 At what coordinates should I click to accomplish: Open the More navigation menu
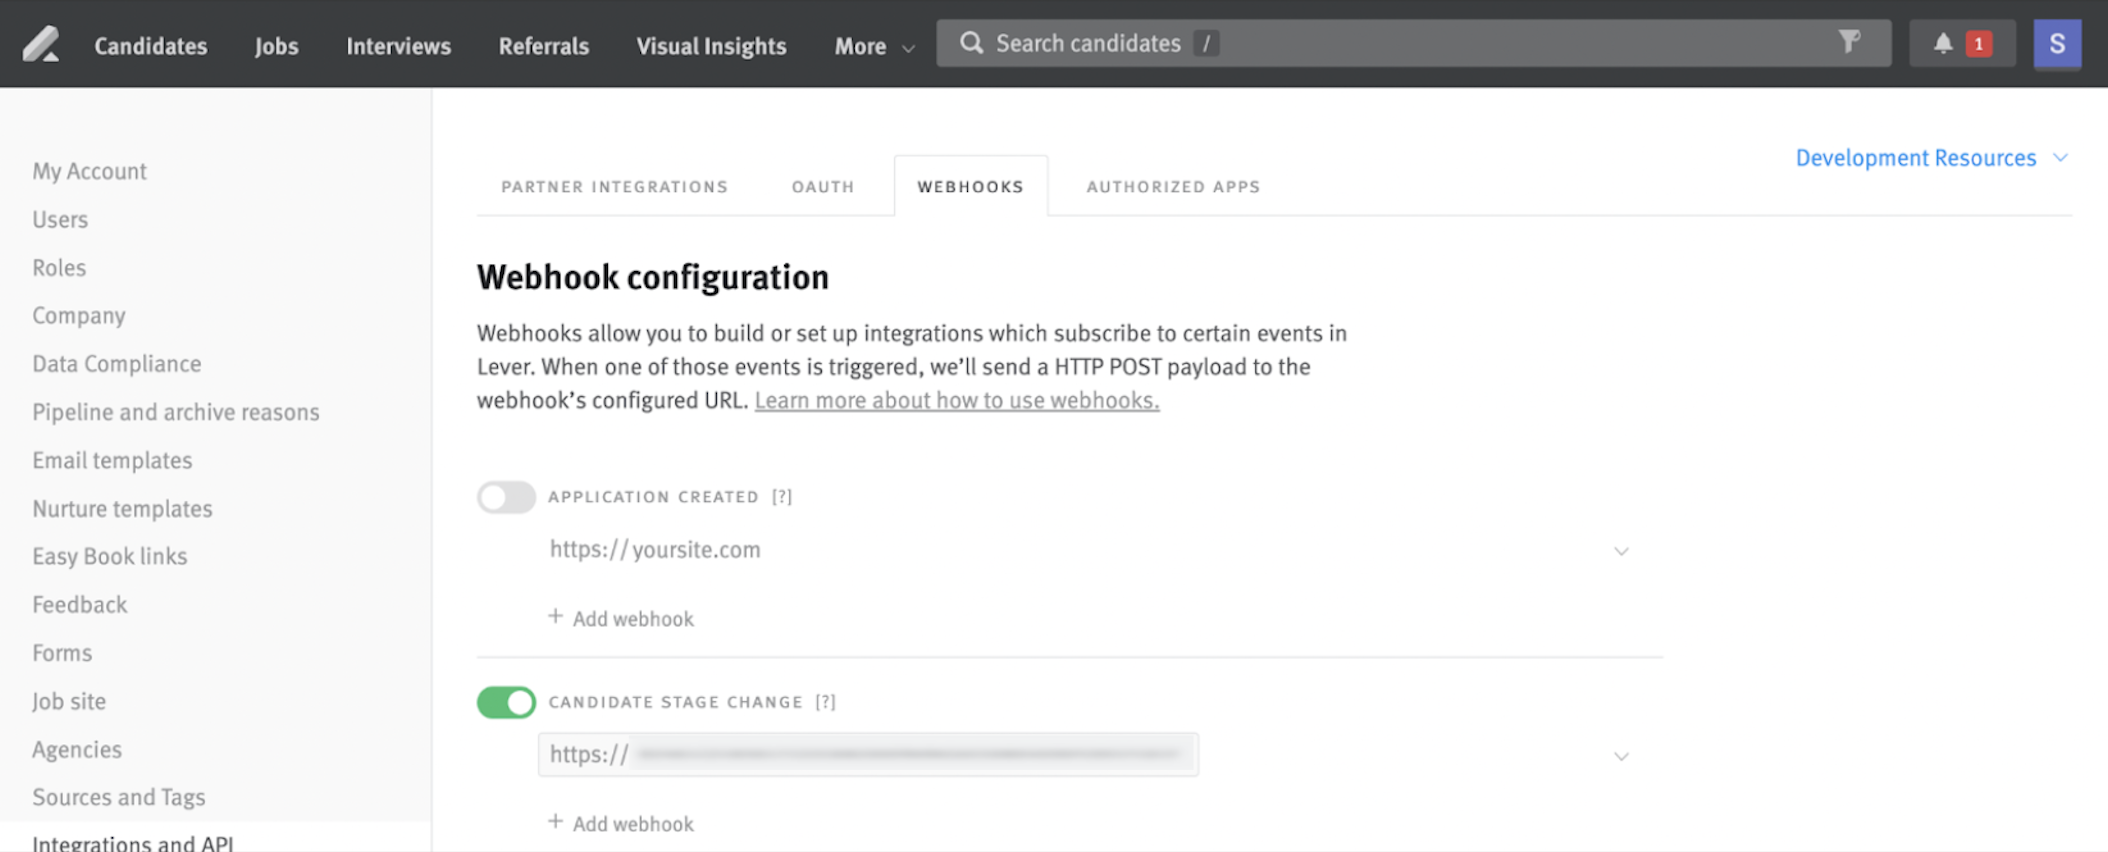[873, 46]
